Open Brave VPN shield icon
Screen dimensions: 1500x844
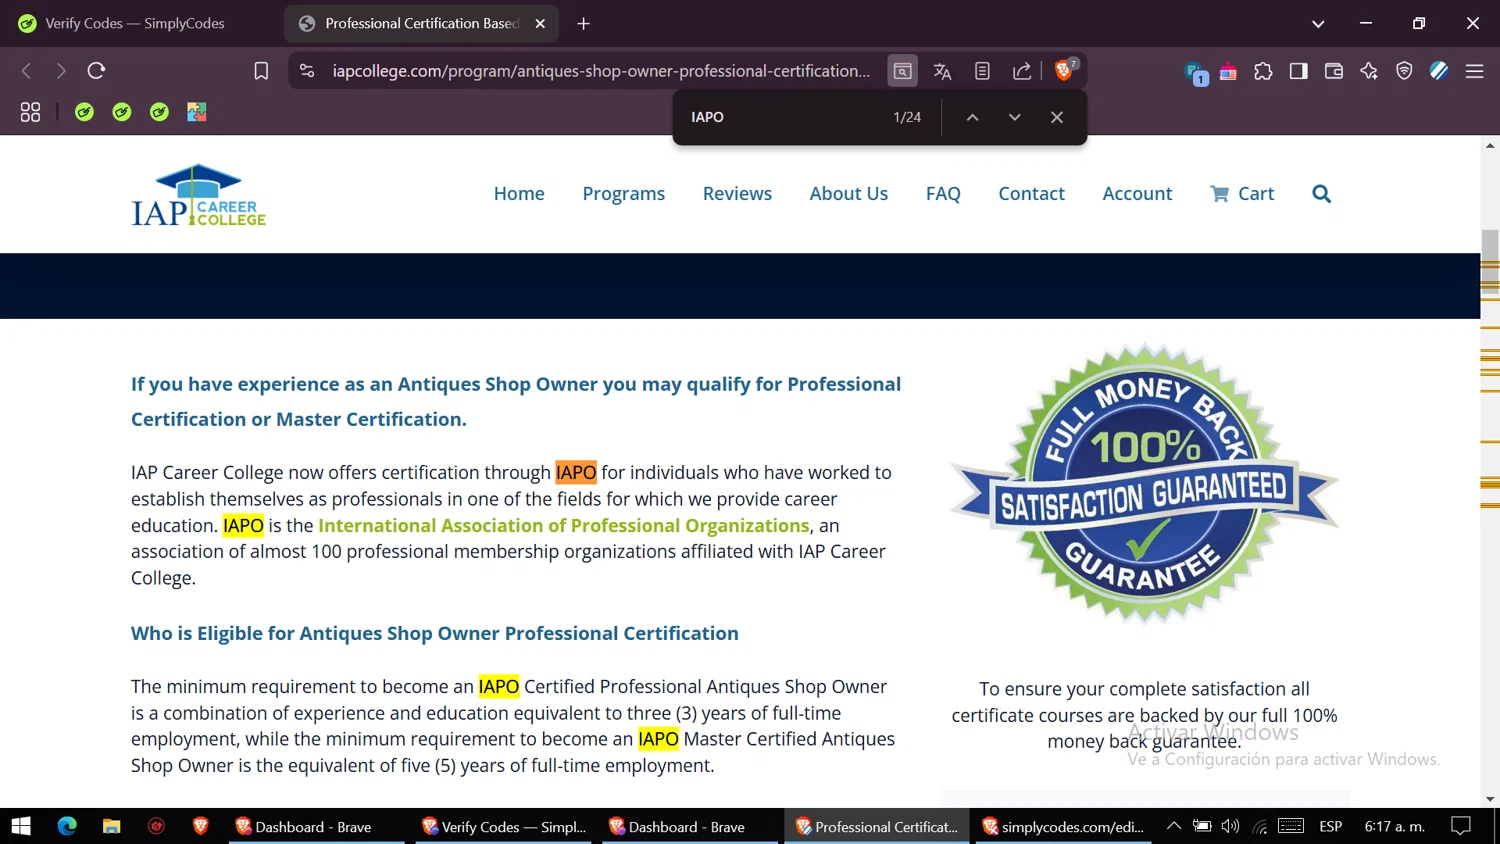(1404, 71)
